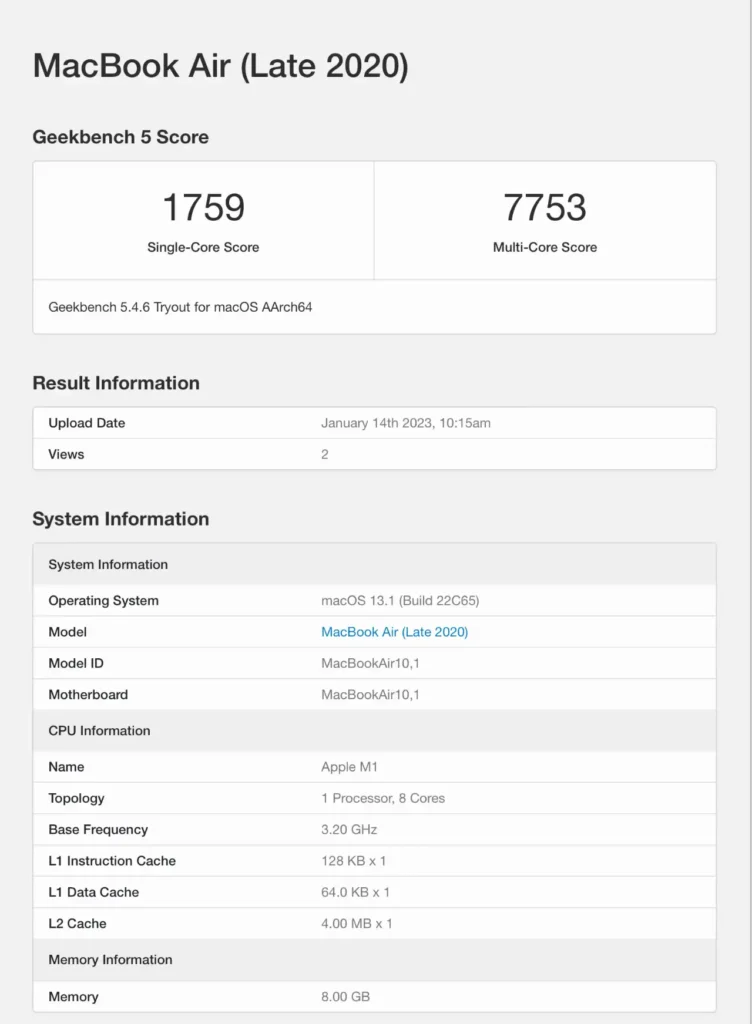
Task: Click the Multi-Core Score label
Action: tap(544, 248)
